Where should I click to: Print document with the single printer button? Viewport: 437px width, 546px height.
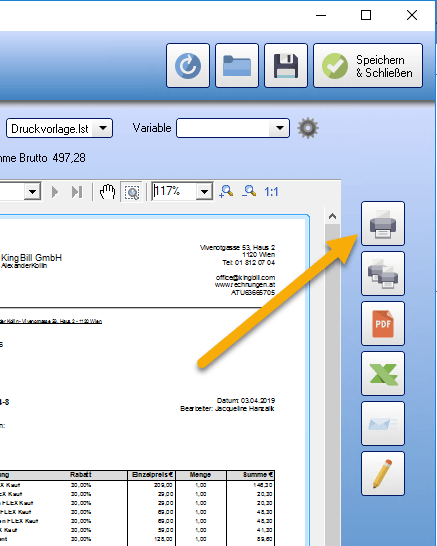[383, 223]
